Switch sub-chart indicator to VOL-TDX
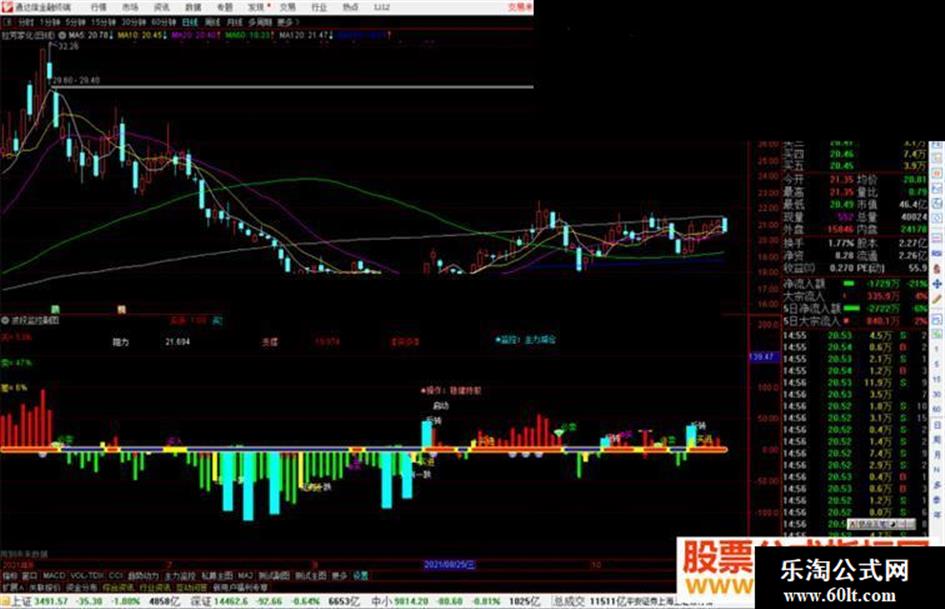Viewport: 945px width, 609px height. (87, 576)
